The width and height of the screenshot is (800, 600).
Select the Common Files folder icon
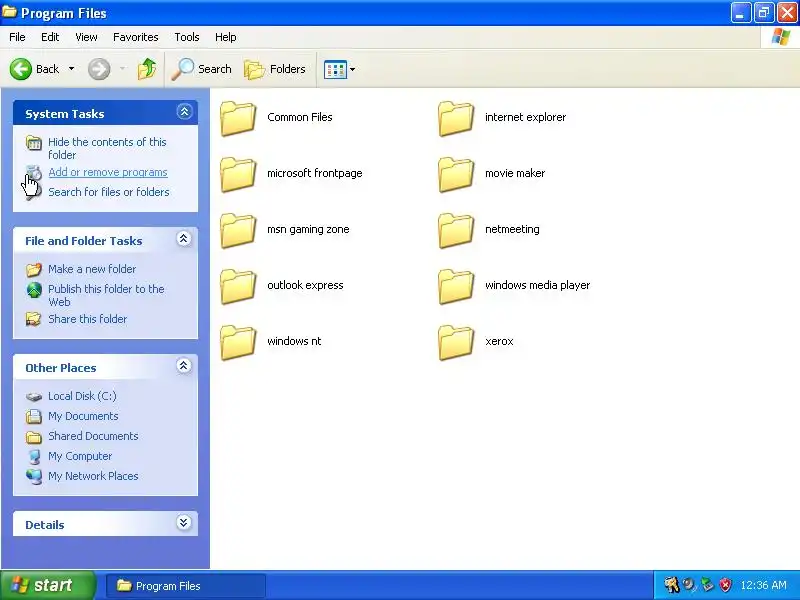point(238,118)
